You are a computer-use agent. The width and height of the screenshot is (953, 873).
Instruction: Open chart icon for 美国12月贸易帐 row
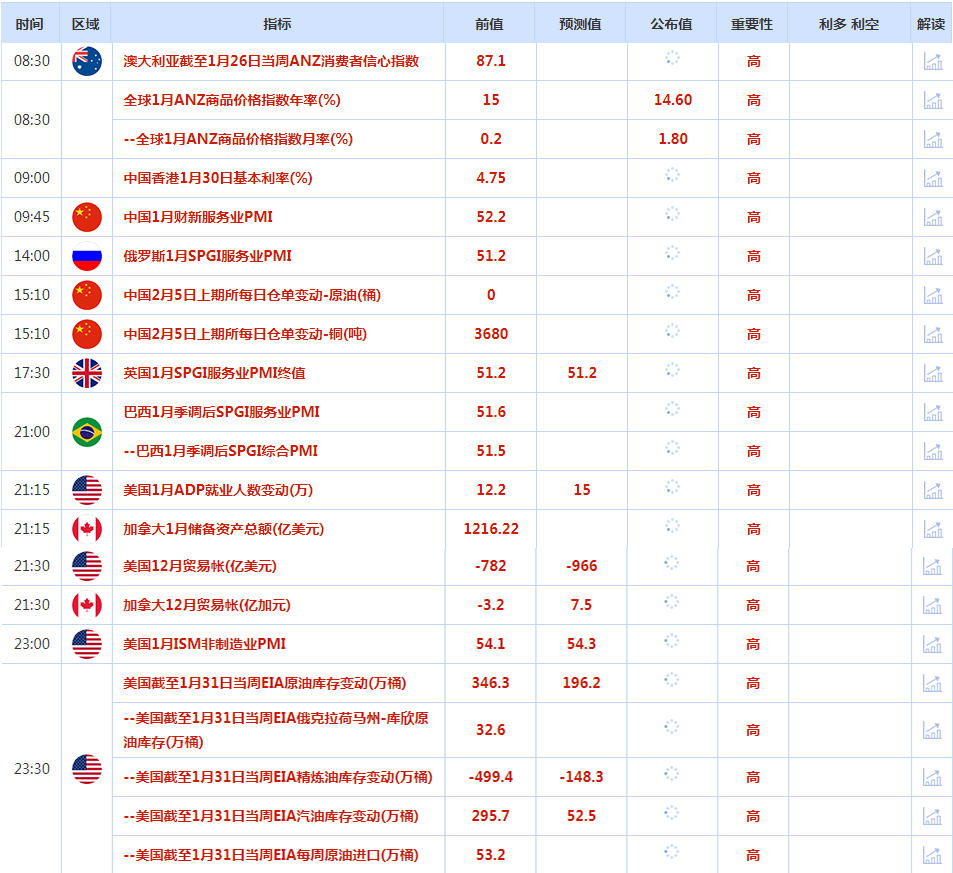coord(932,566)
